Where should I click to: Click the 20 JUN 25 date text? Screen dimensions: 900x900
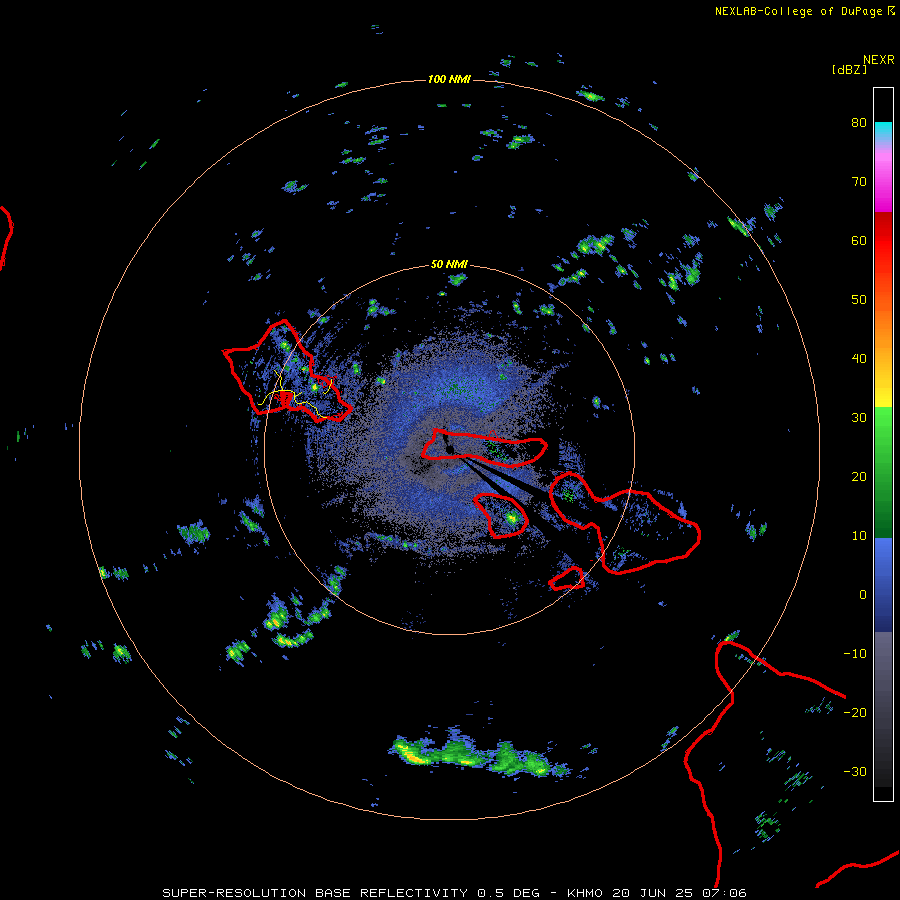653,893
